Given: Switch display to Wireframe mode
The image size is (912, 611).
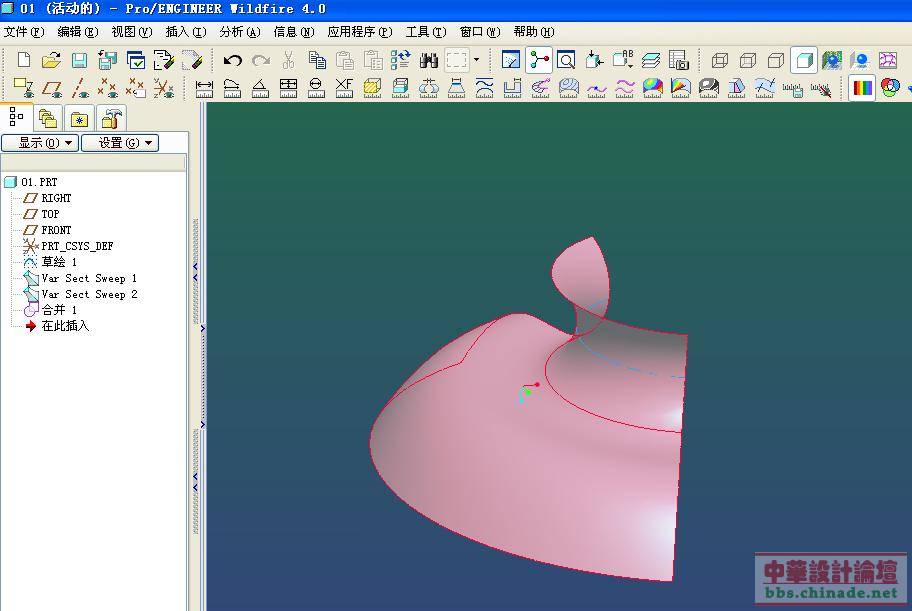Looking at the screenshot, I should pyautogui.click(x=719, y=60).
